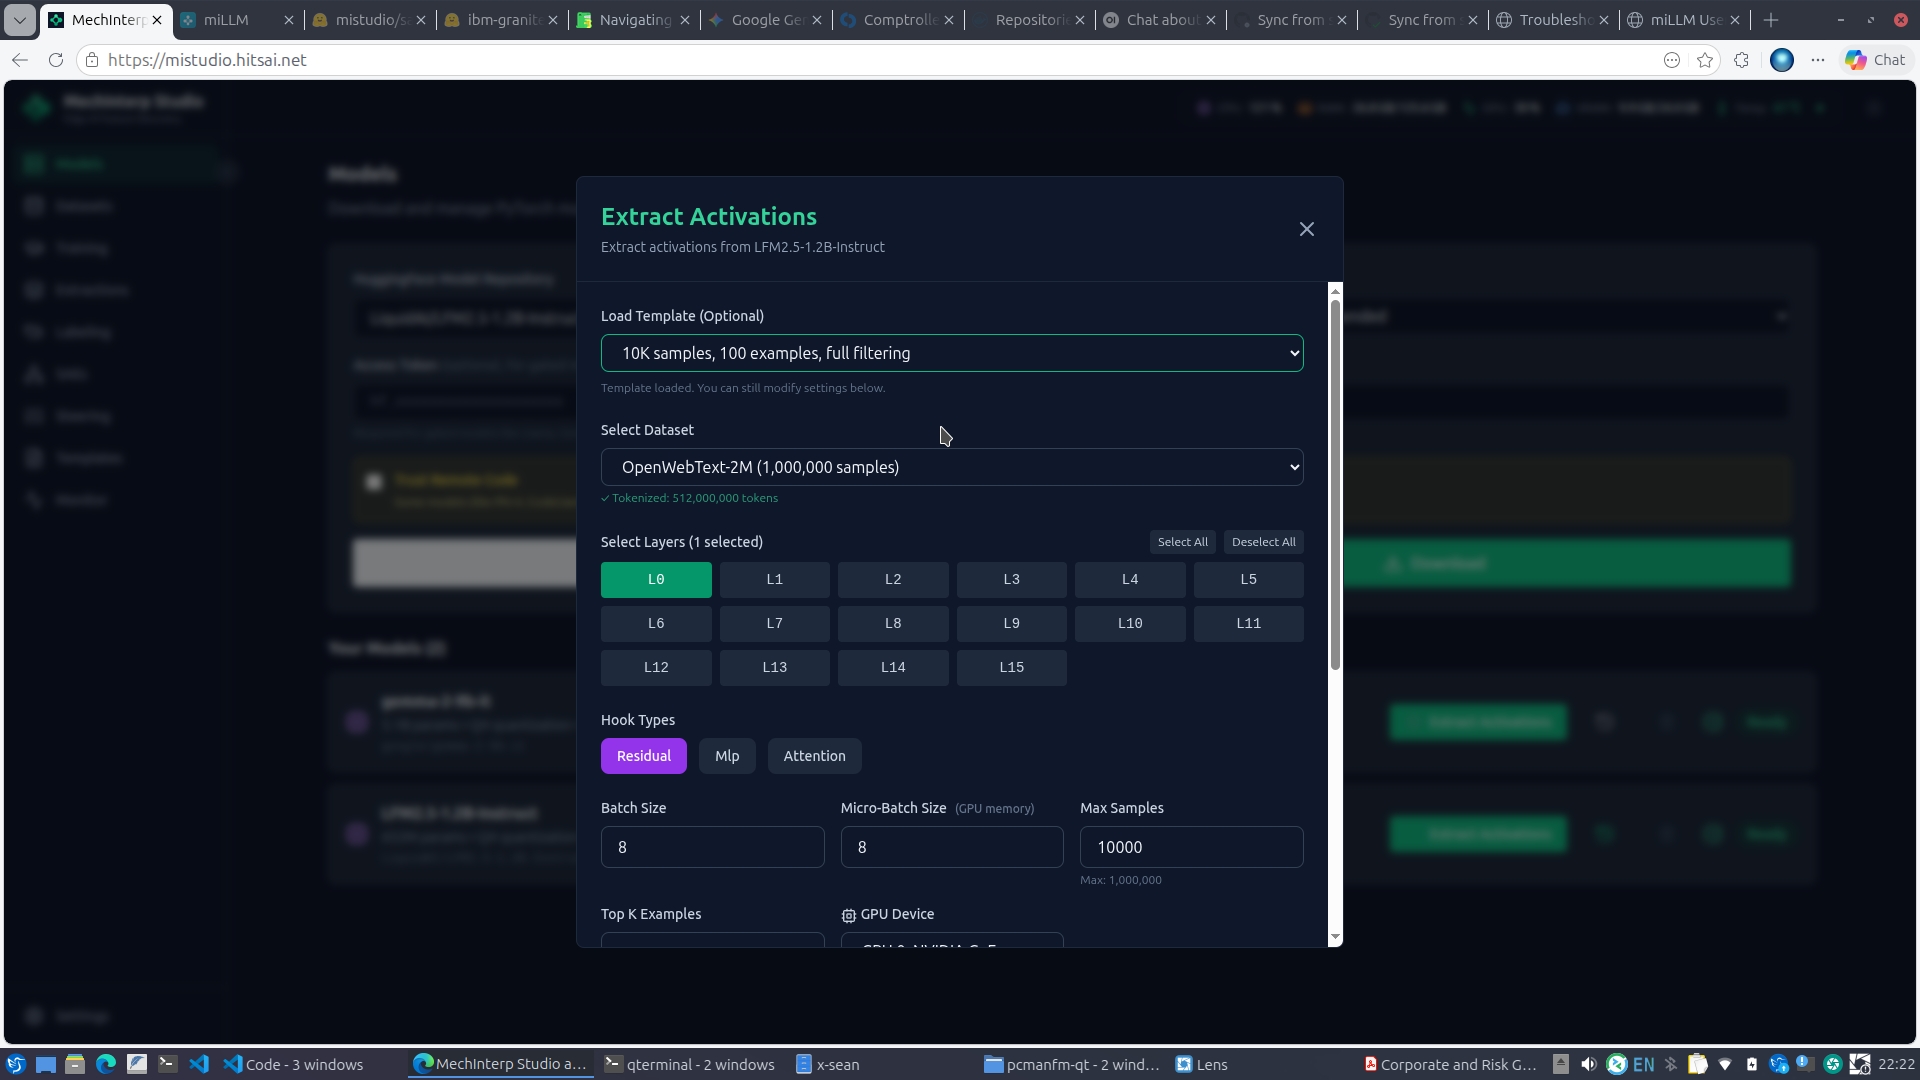The width and height of the screenshot is (1920, 1080).
Task: Switch to the miLLM browser tab
Action: pos(237,20)
